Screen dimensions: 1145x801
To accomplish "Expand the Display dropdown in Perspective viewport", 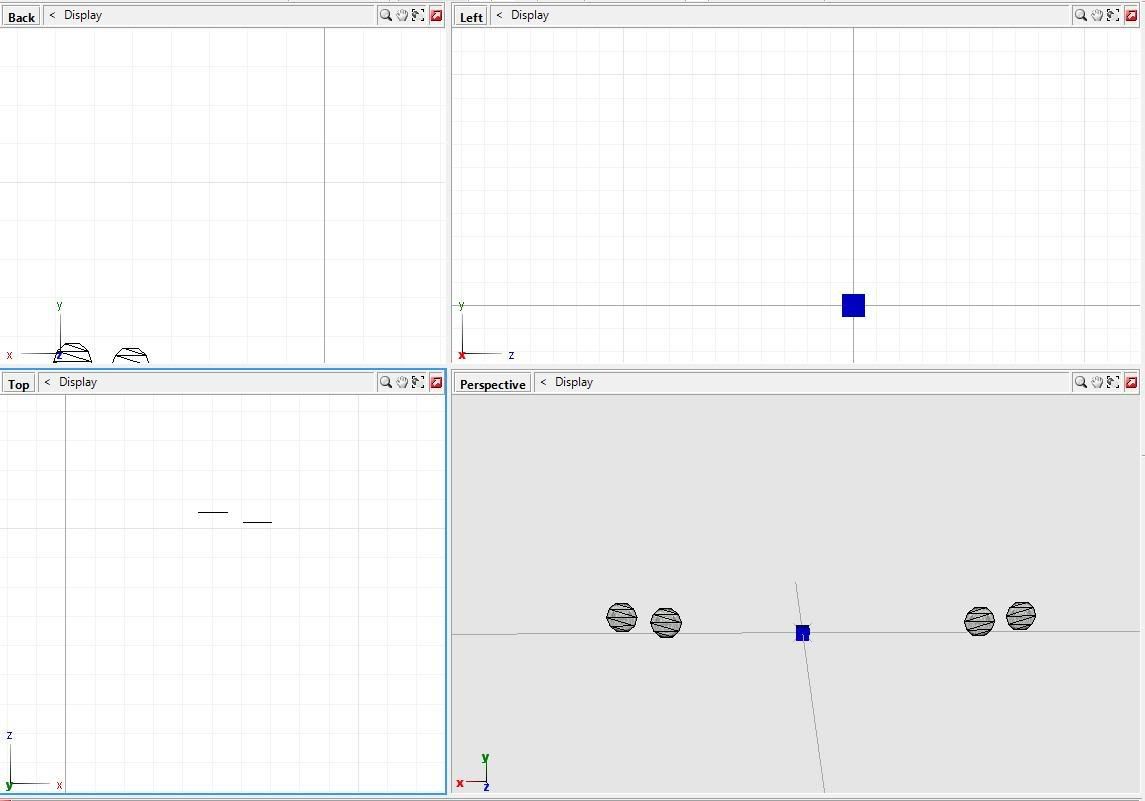I will 573,382.
